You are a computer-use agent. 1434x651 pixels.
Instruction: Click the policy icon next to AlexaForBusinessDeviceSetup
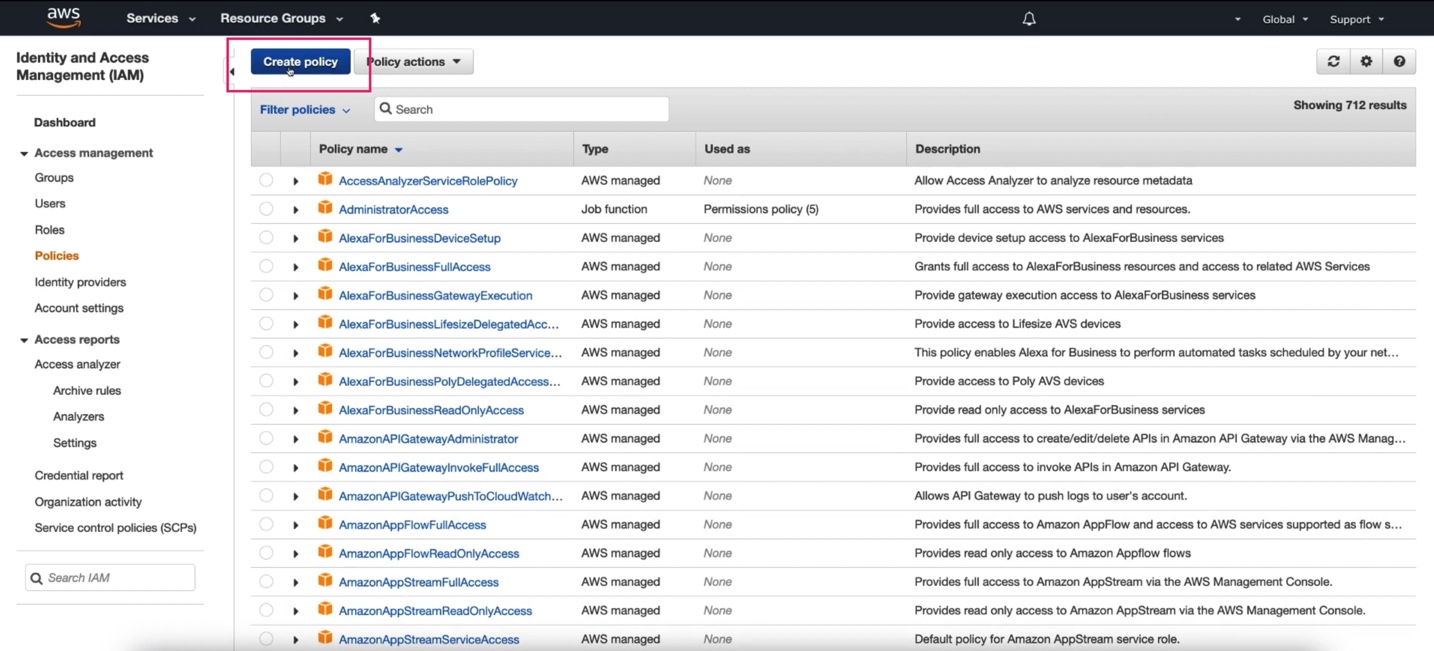coord(325,237)
